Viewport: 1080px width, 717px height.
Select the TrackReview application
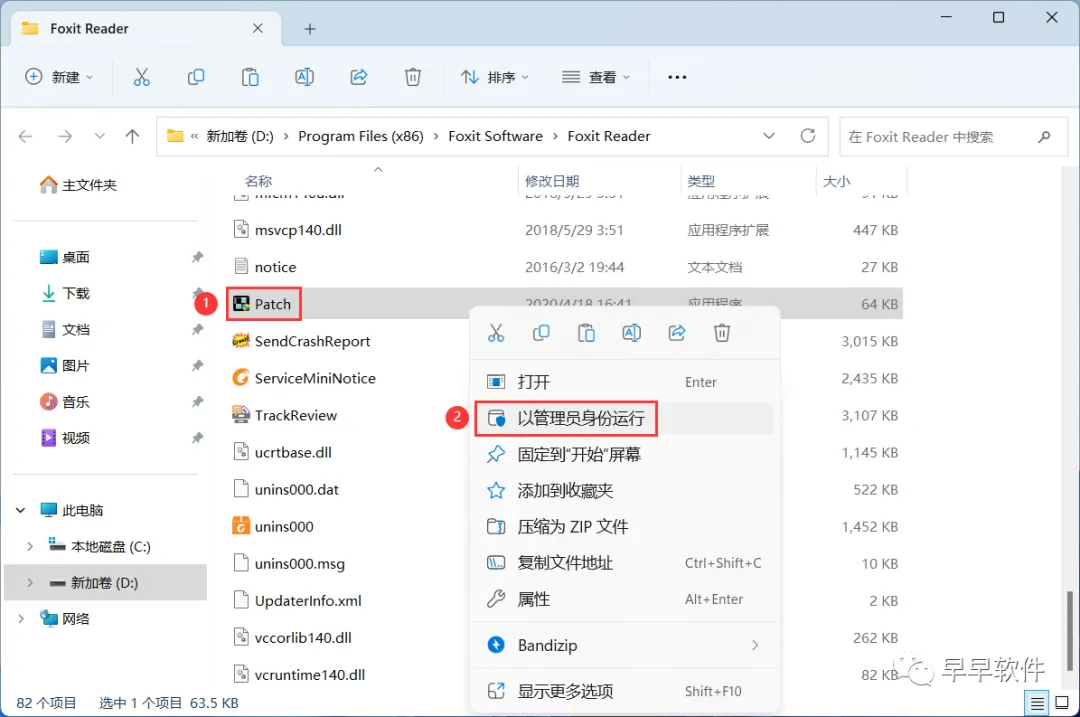(x=284, y=415)
